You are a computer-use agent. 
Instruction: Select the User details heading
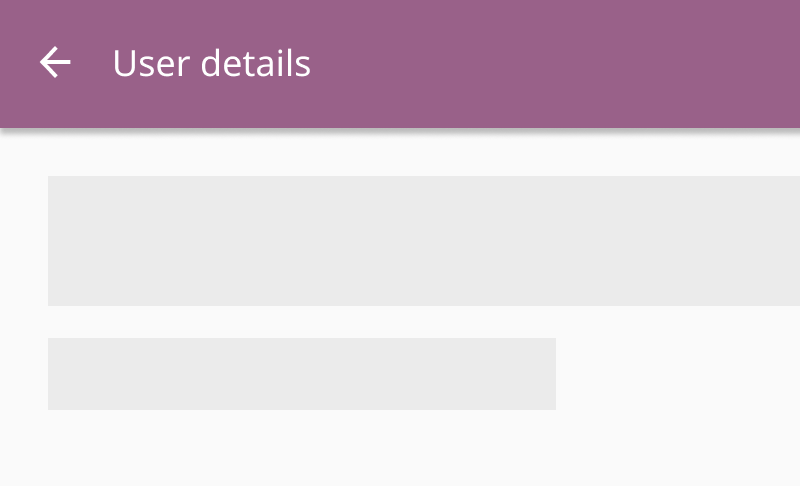[211, 64]
